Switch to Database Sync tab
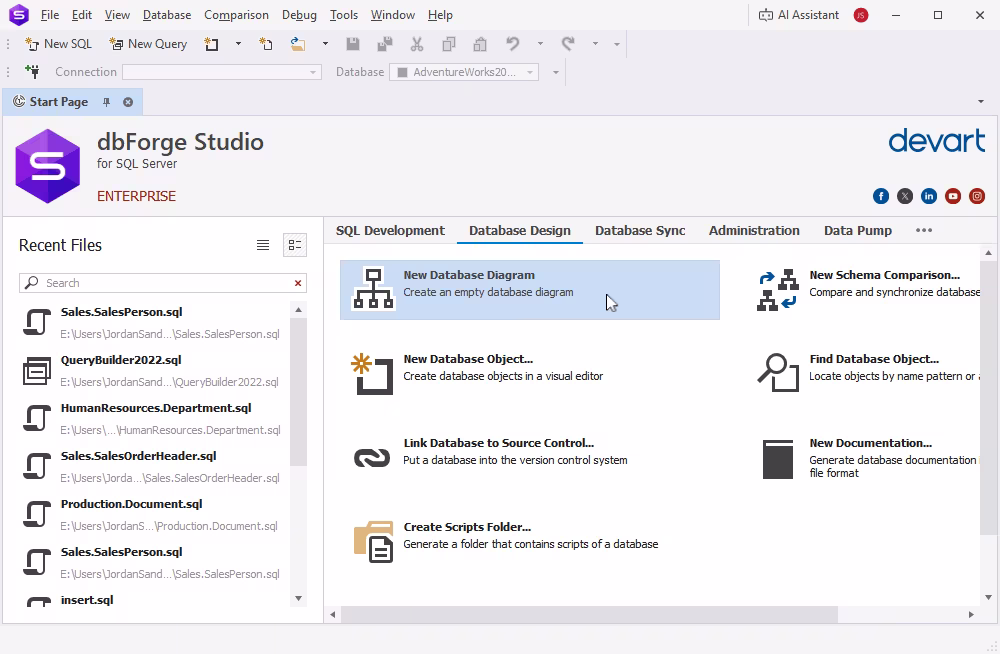This screenshot has height=654, width=1000. [x=640, y=230]
